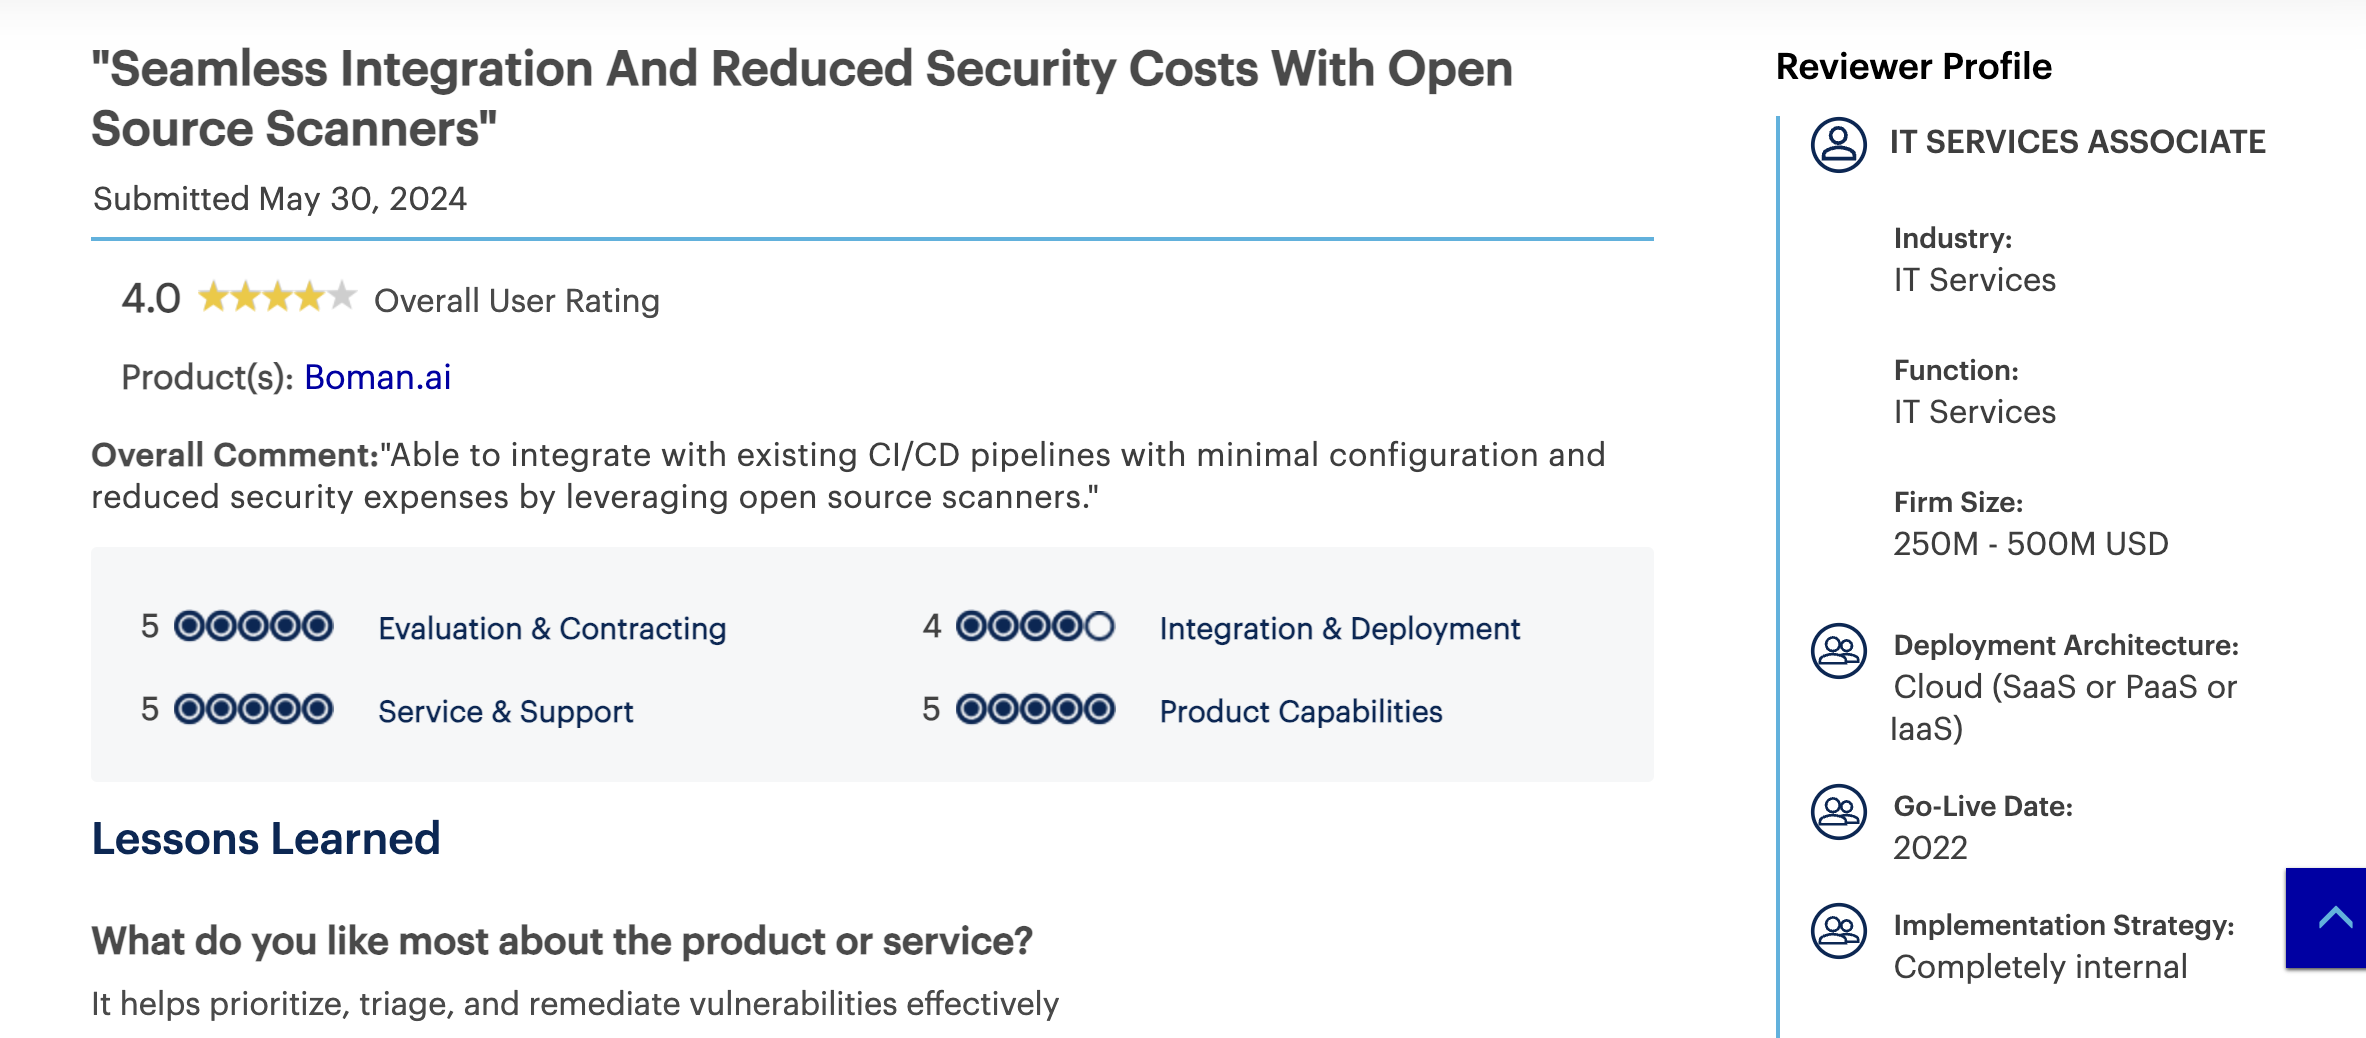Click Product Capabilities rating circles
This screenshot has width=2366, height=1038.
[x=1035, y=710]
